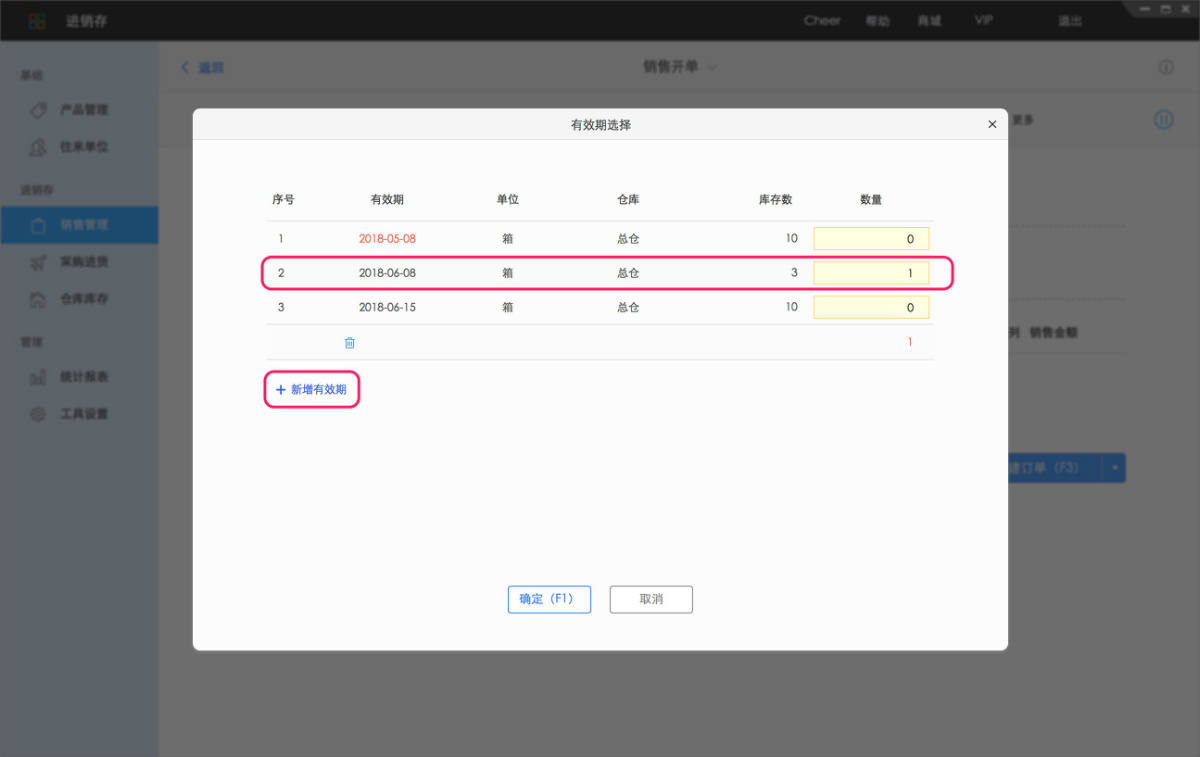
Task: Open 仓库库存 via its warehouse icon
Action: point(38,299)
